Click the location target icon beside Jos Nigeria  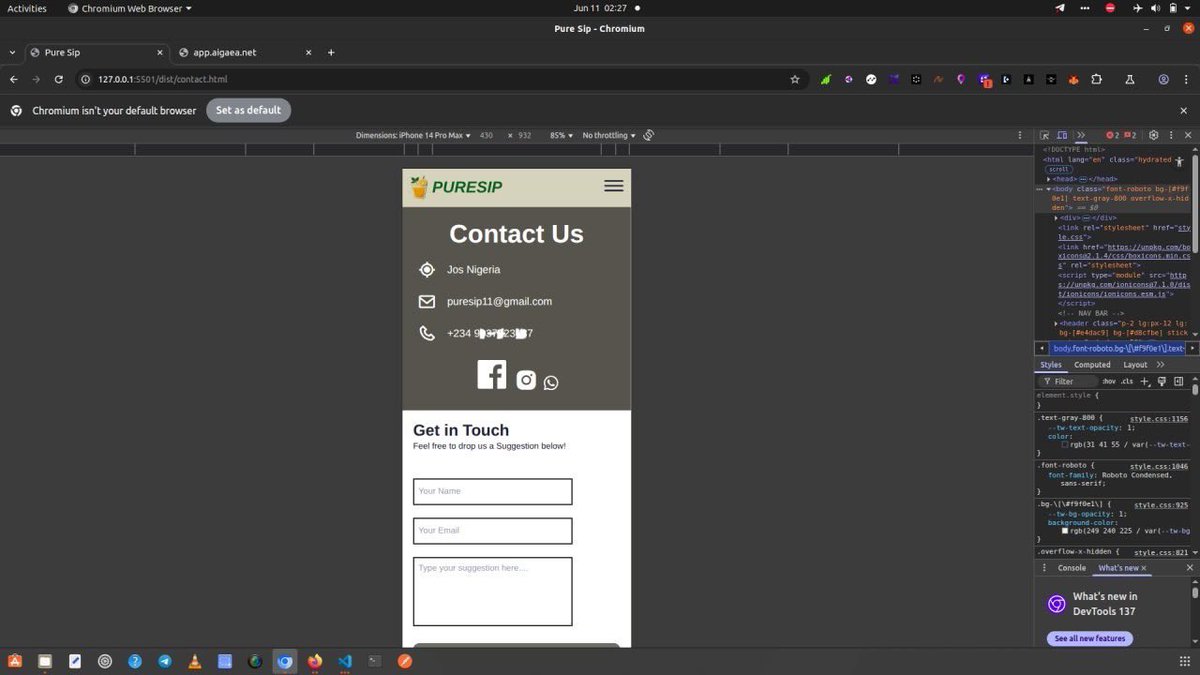tap(427, 269)
